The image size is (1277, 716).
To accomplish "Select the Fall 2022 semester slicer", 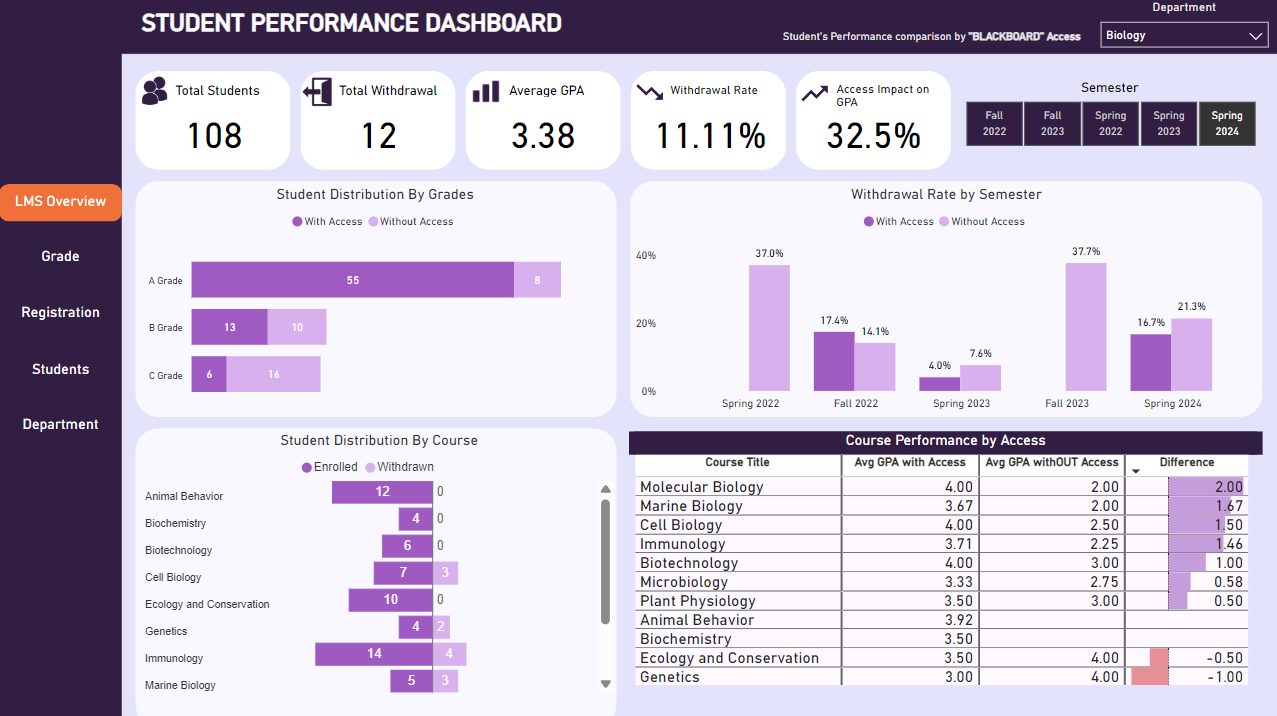I will tap(994, 123).
